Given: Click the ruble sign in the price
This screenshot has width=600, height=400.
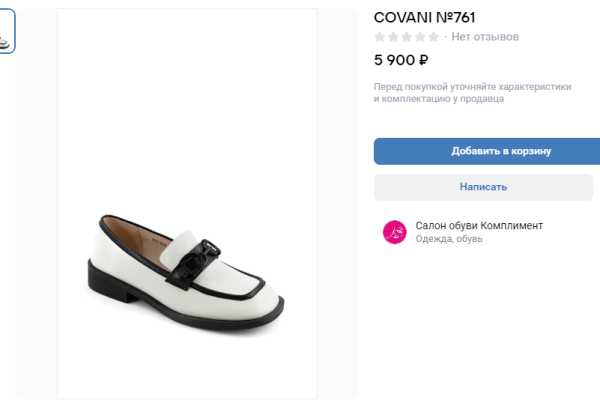Looking at the screenshot, I should click(x=423, y=60).
